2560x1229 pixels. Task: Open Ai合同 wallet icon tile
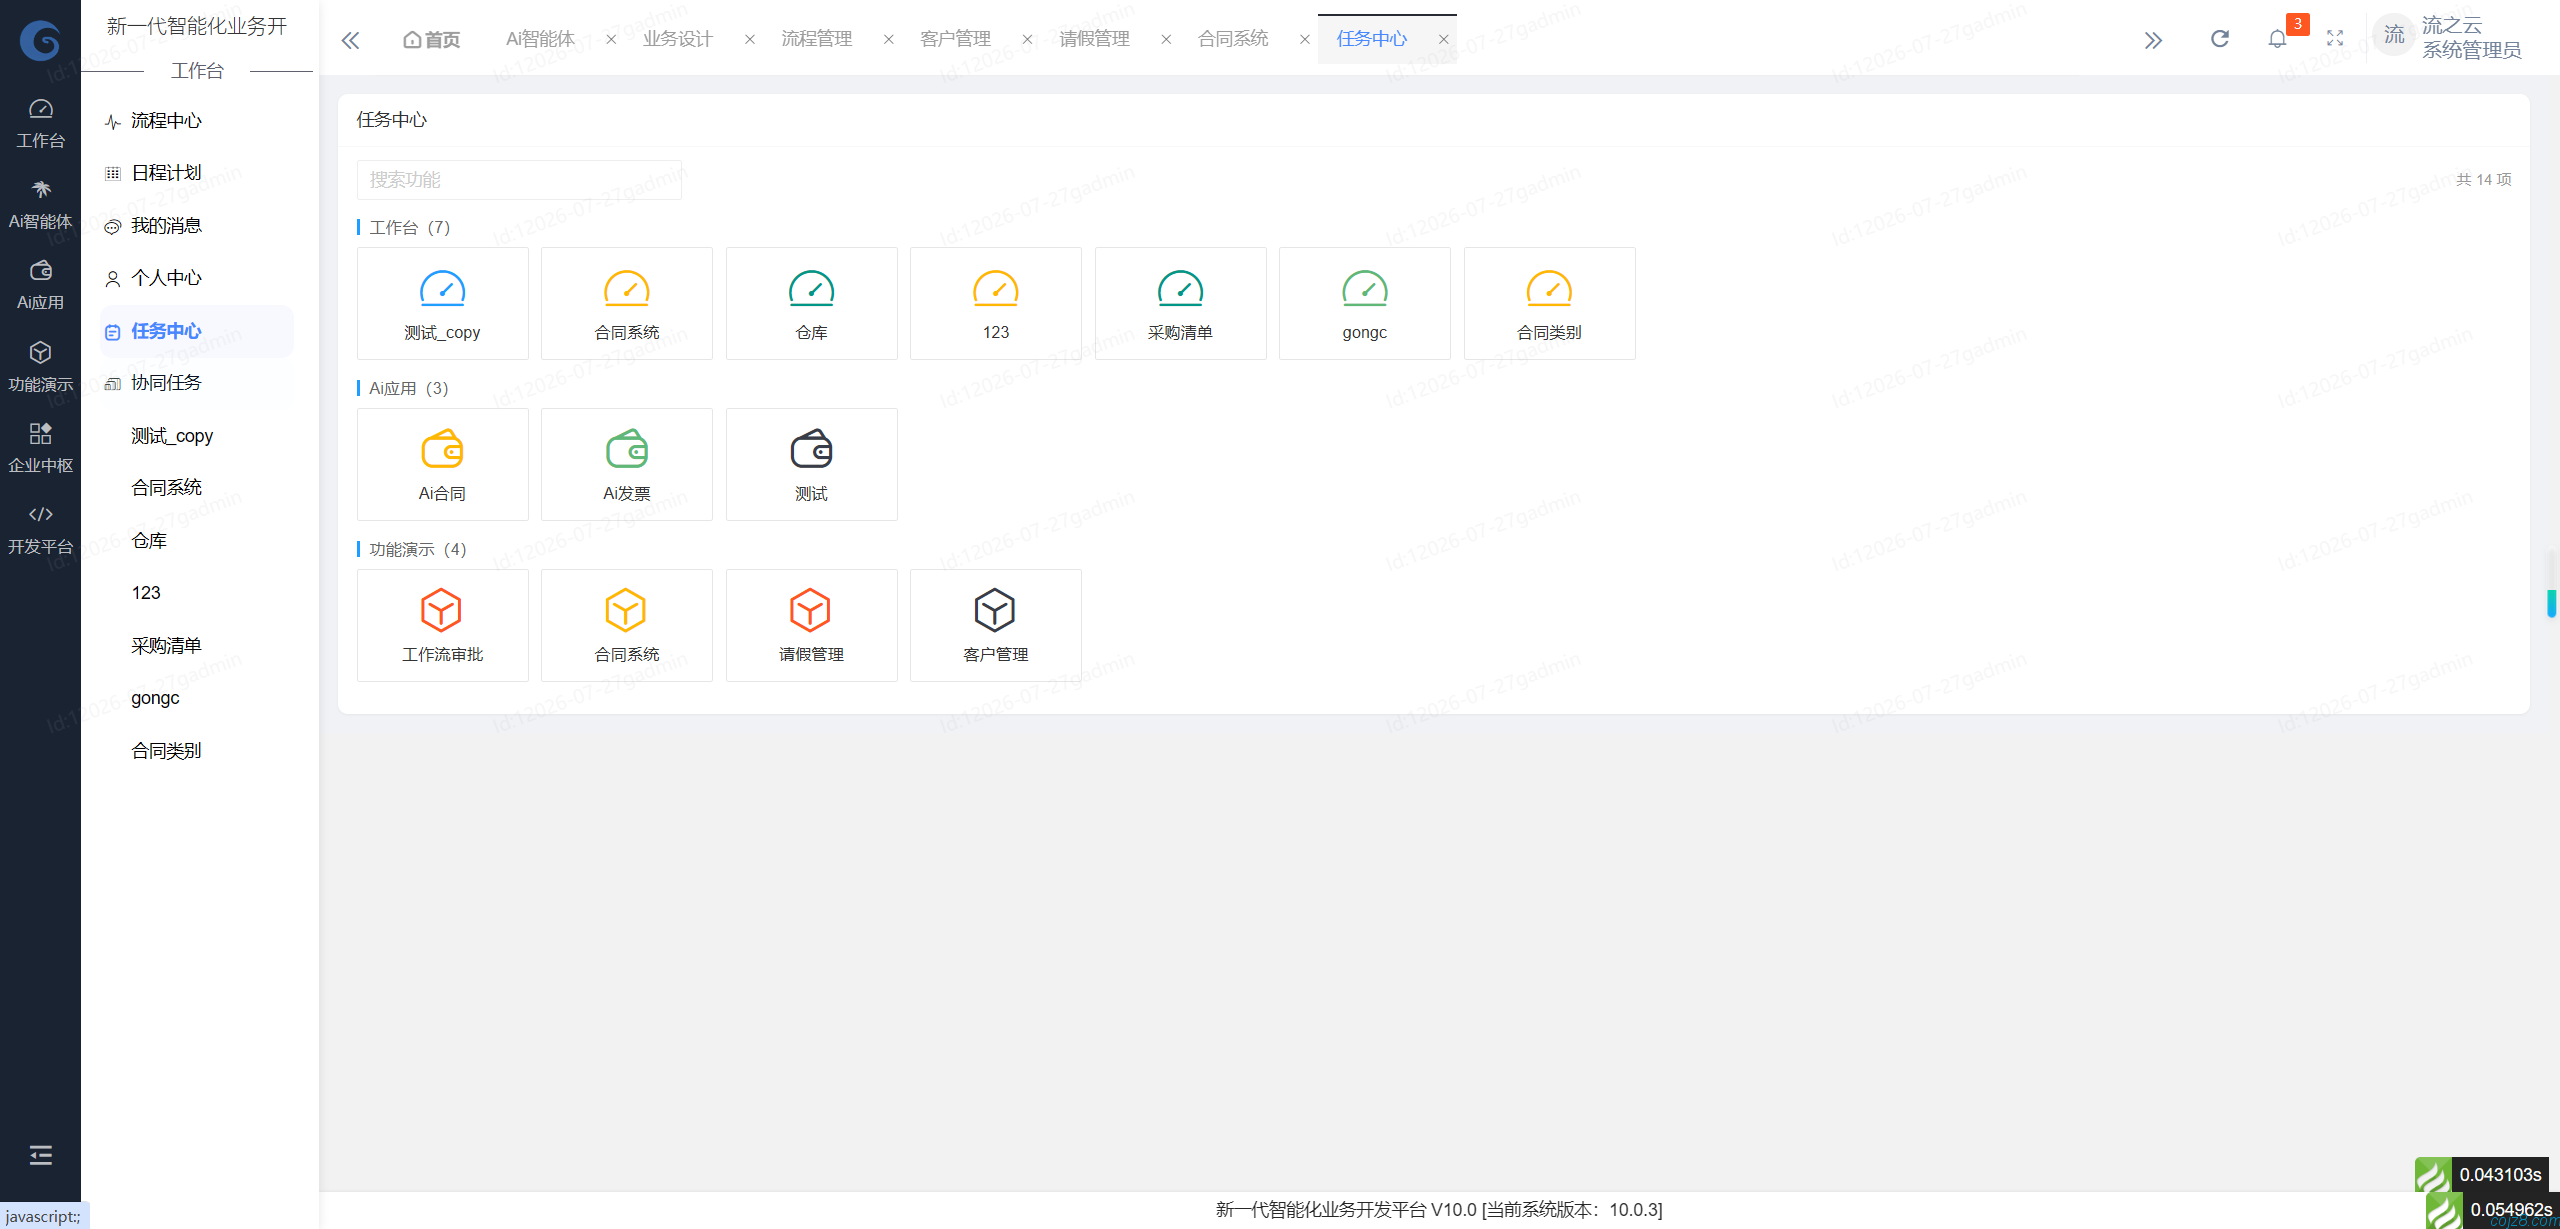click(442, 464)
